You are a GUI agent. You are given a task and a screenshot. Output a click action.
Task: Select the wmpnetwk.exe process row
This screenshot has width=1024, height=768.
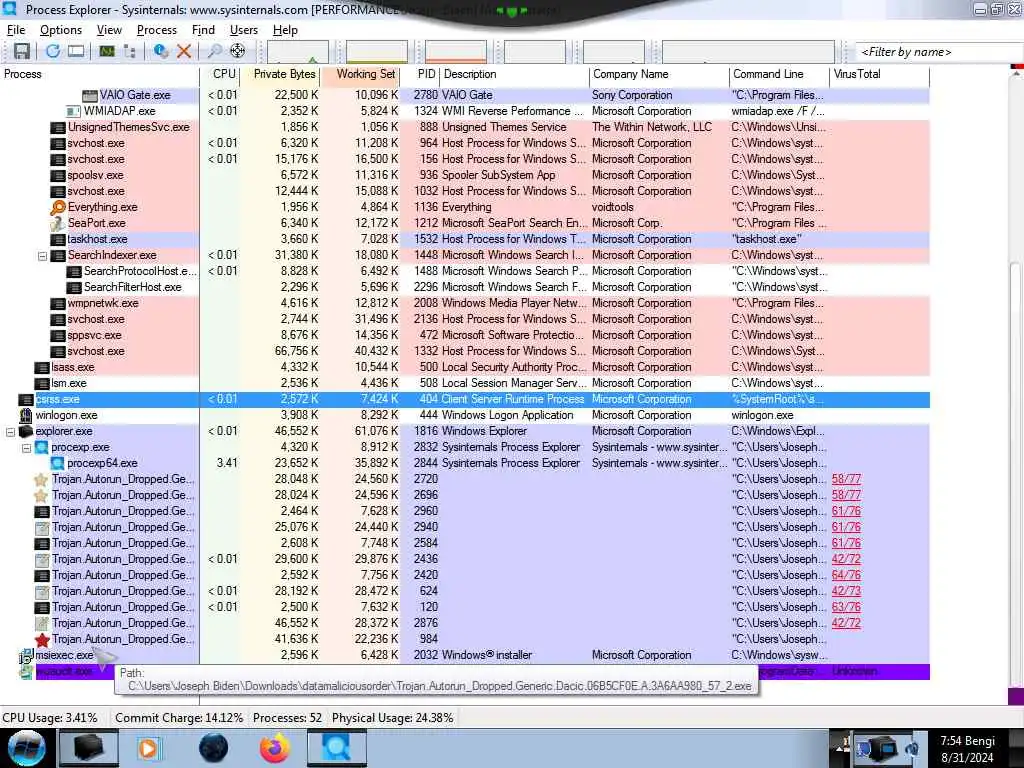point(465,304)
